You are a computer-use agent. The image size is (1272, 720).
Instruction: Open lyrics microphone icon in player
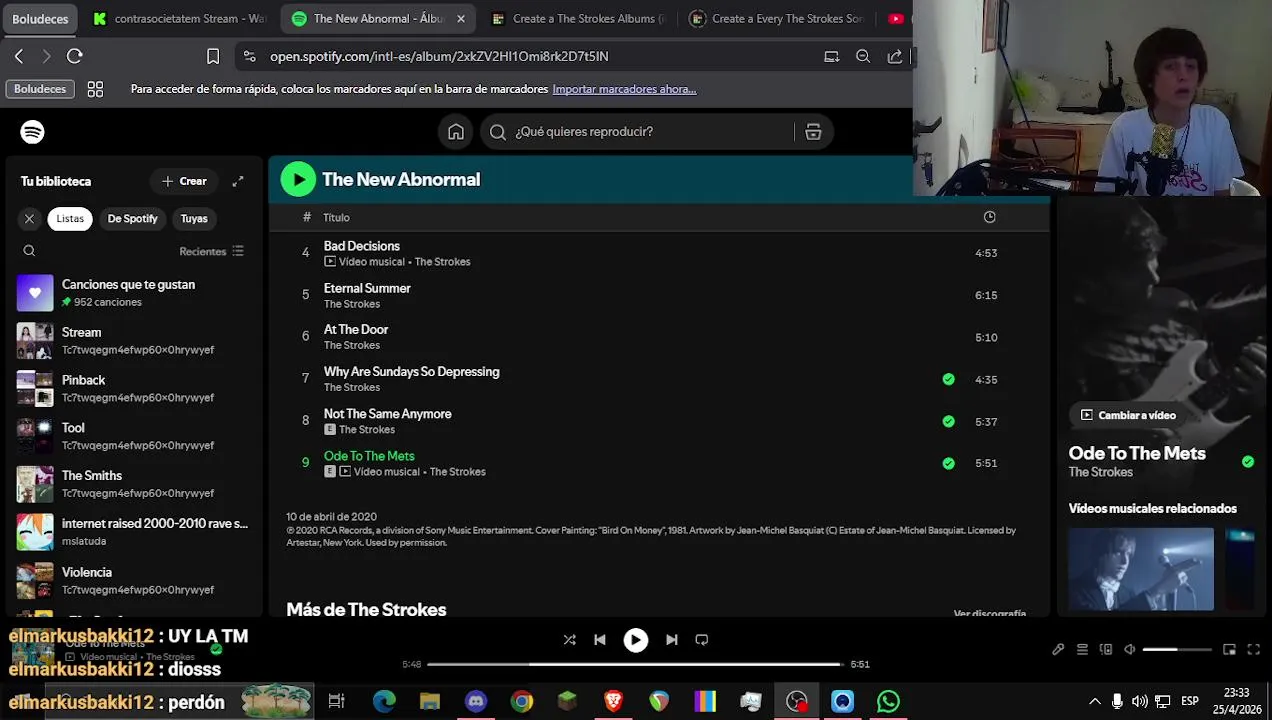point(1058,650)
